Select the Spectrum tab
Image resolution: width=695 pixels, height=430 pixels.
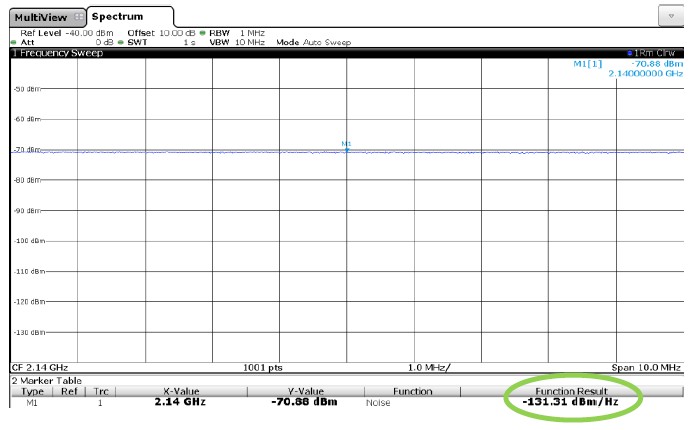(116, 17)
